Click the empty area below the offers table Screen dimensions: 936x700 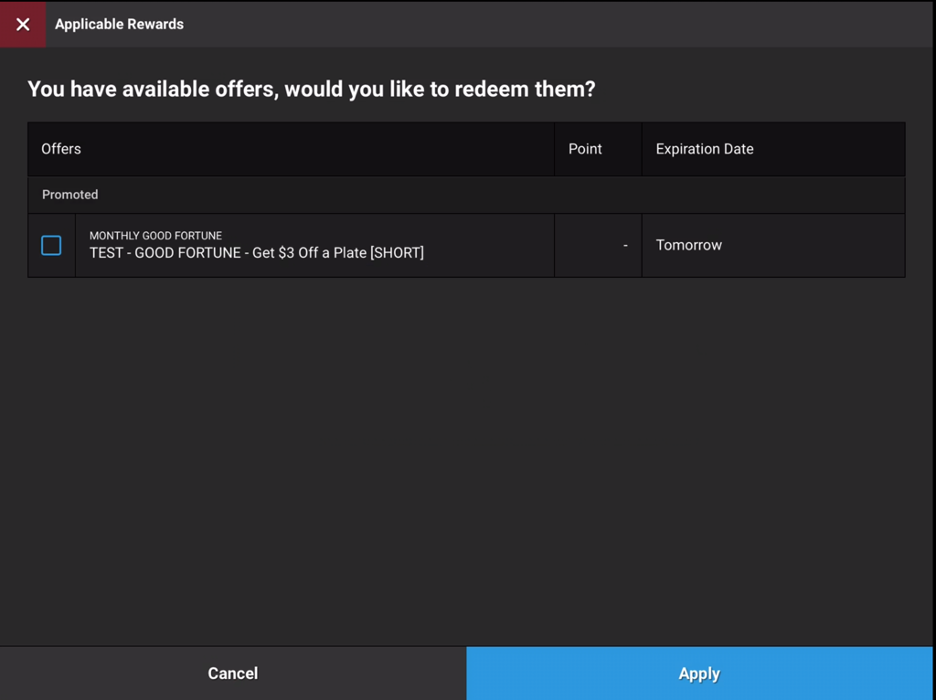pyautogui.click(x=468, y=450)
